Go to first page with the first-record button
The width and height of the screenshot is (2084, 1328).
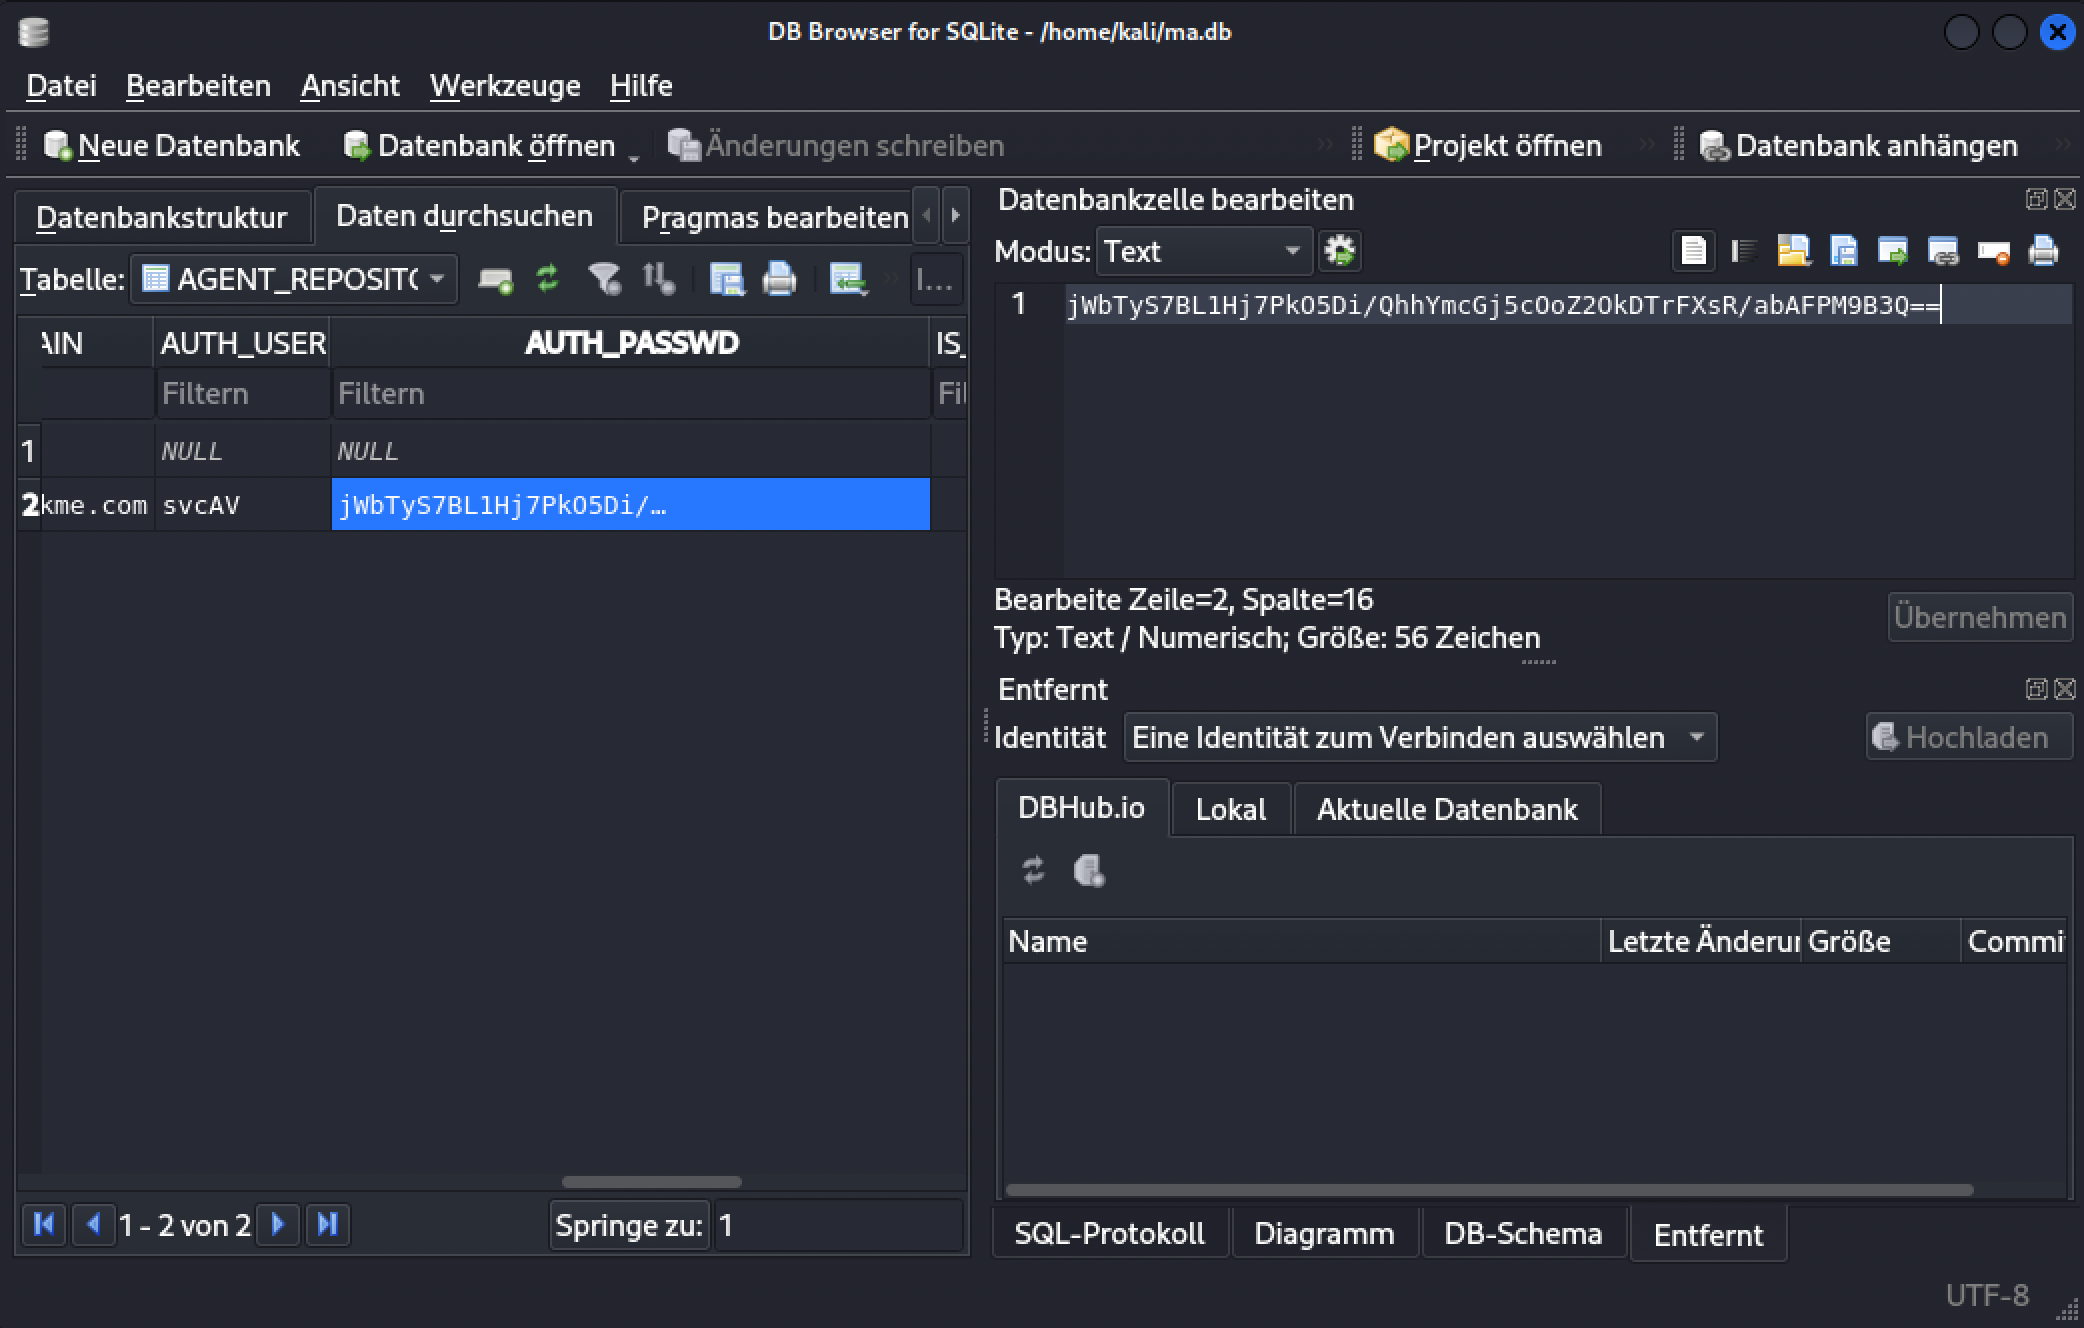click(44, 1224)
